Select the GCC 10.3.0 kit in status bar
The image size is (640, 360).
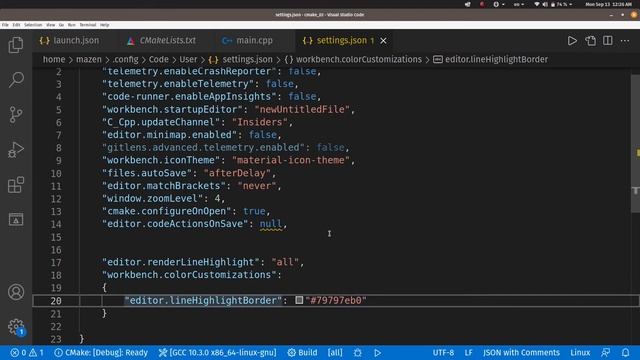click(218, 353)
